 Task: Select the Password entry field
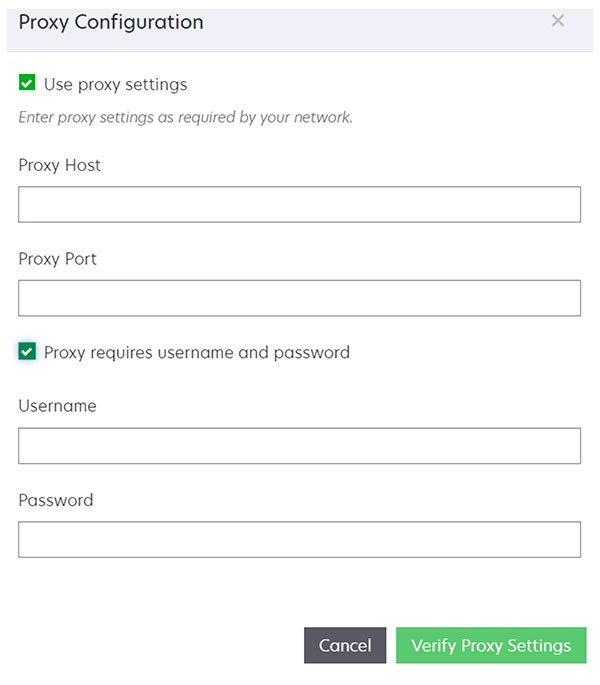coord(299,539)
